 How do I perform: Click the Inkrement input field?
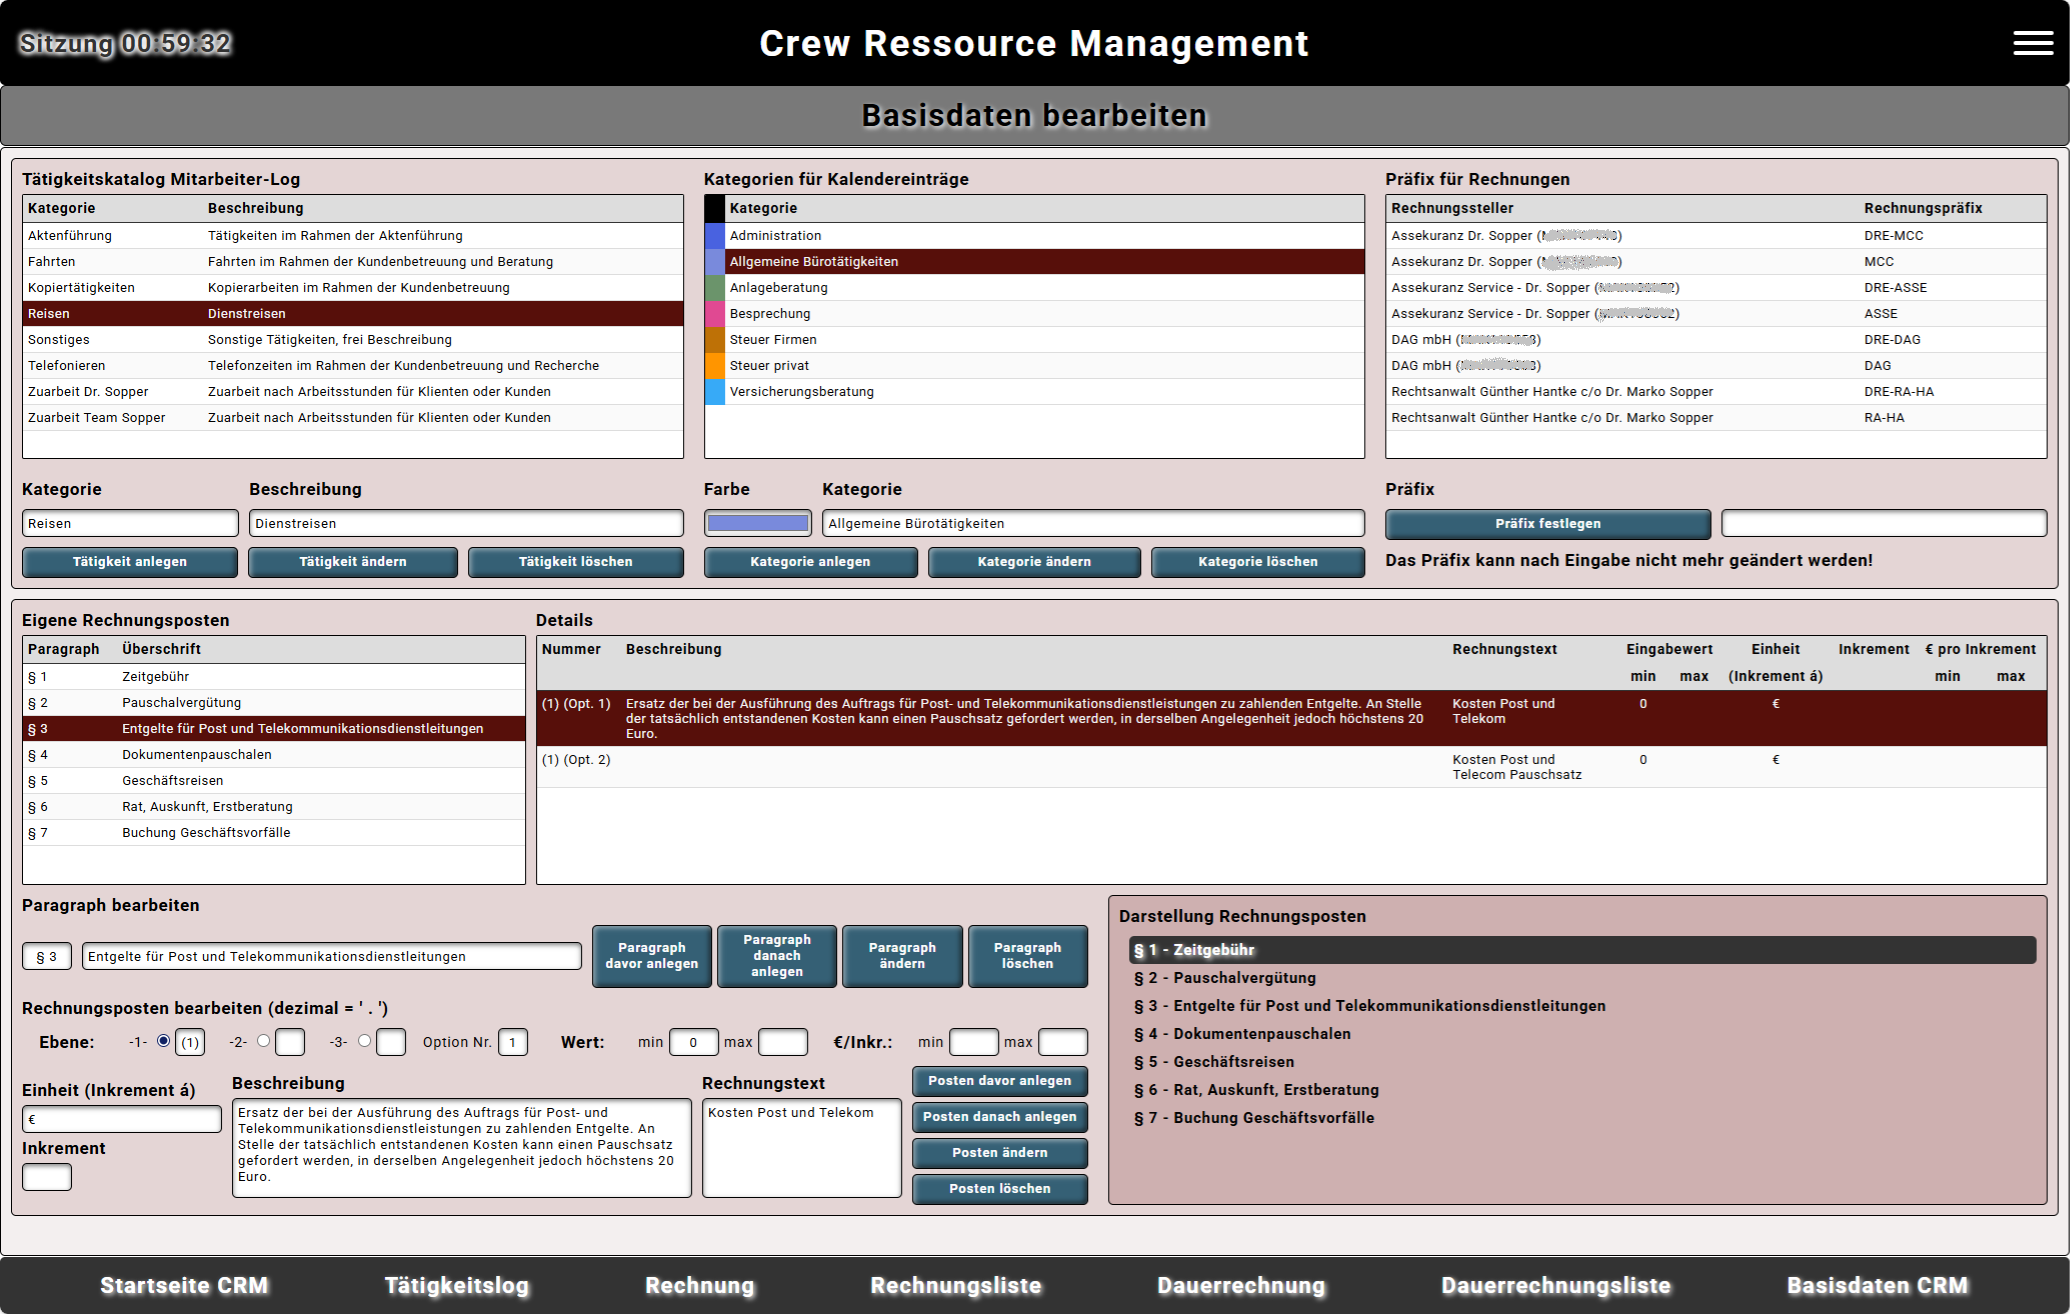[46, 1177]
